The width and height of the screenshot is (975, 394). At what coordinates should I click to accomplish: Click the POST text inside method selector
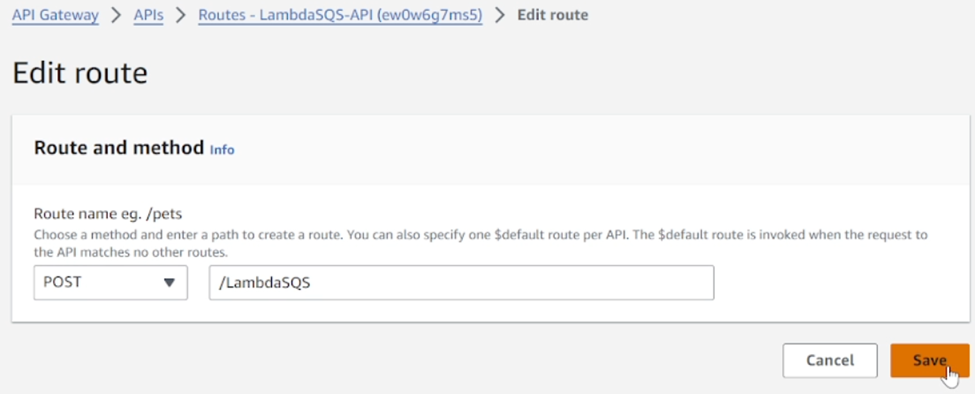[63, 283]
